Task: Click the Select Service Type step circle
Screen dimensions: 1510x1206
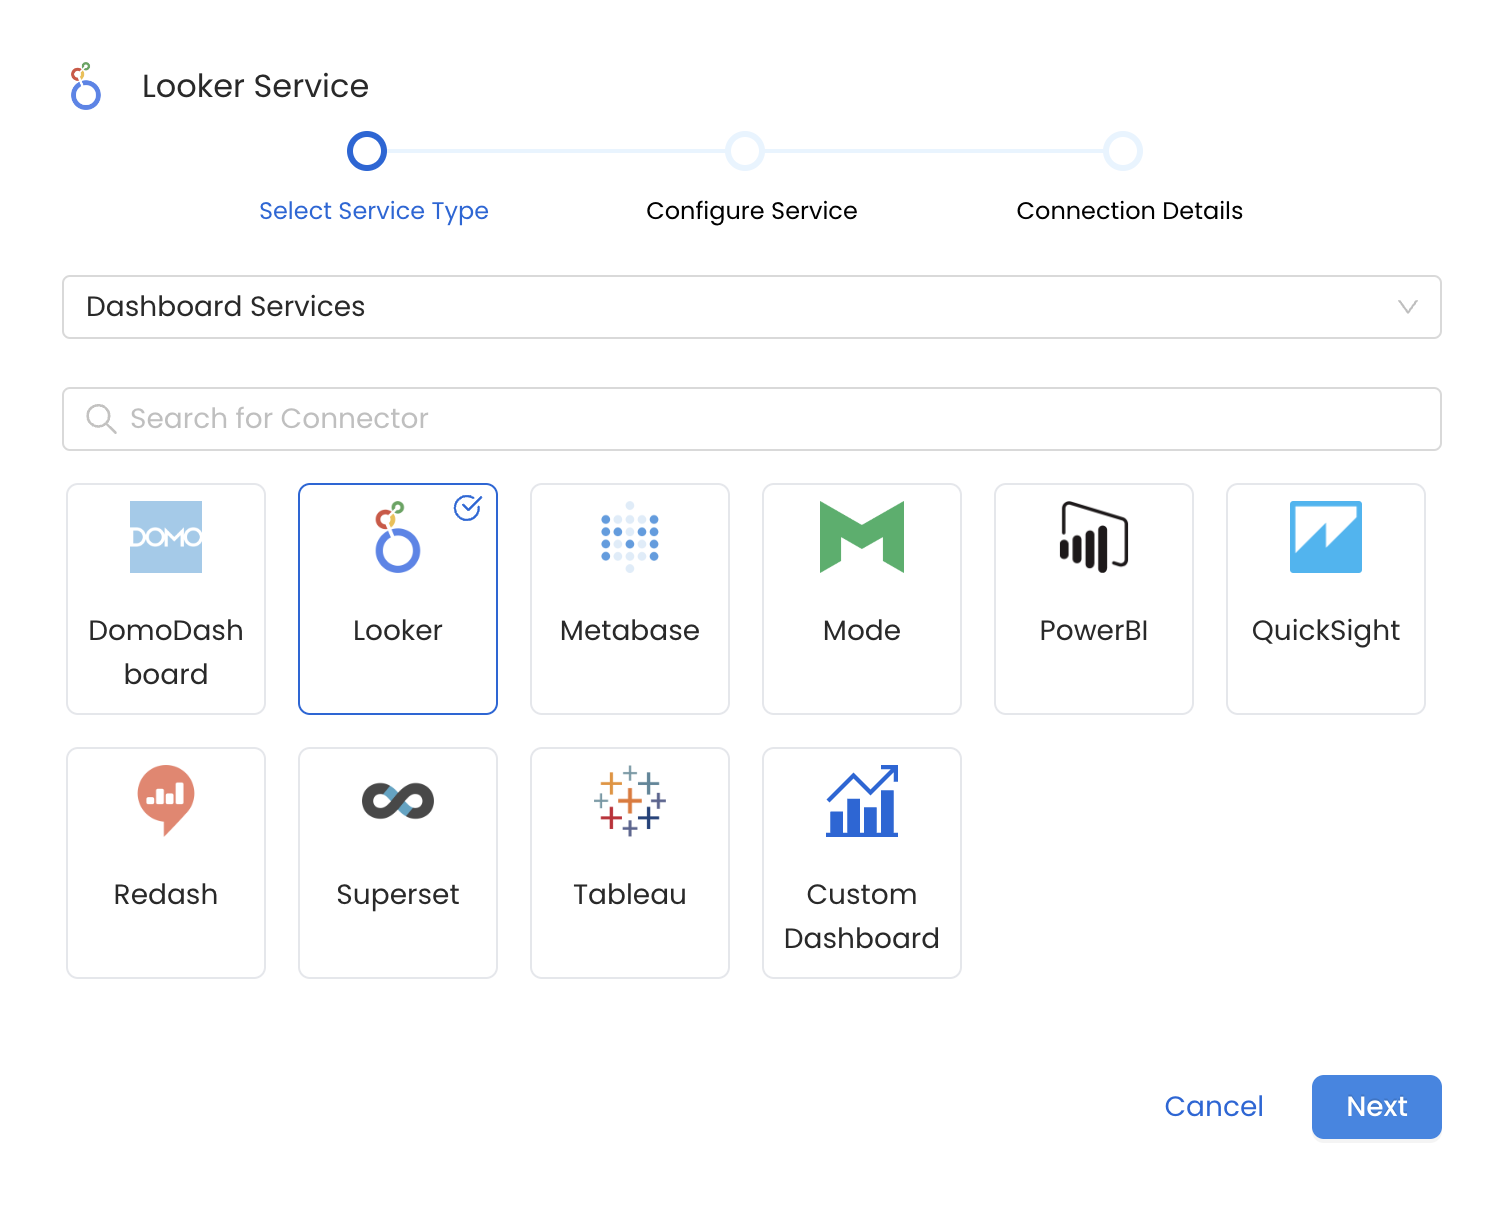Action: [x=367, y=152]
